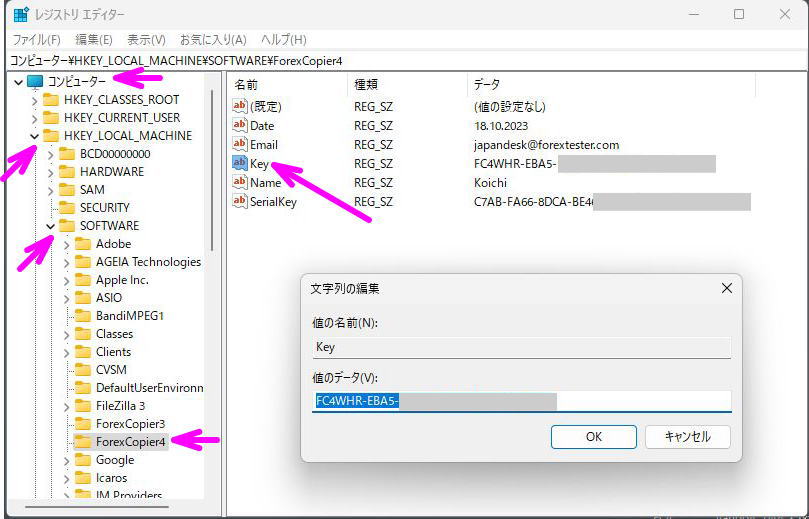Click the HKEY_CLASSES_ROOT folder icon
The height and width of the screenshot is (519, 809).
click(51, 100)
